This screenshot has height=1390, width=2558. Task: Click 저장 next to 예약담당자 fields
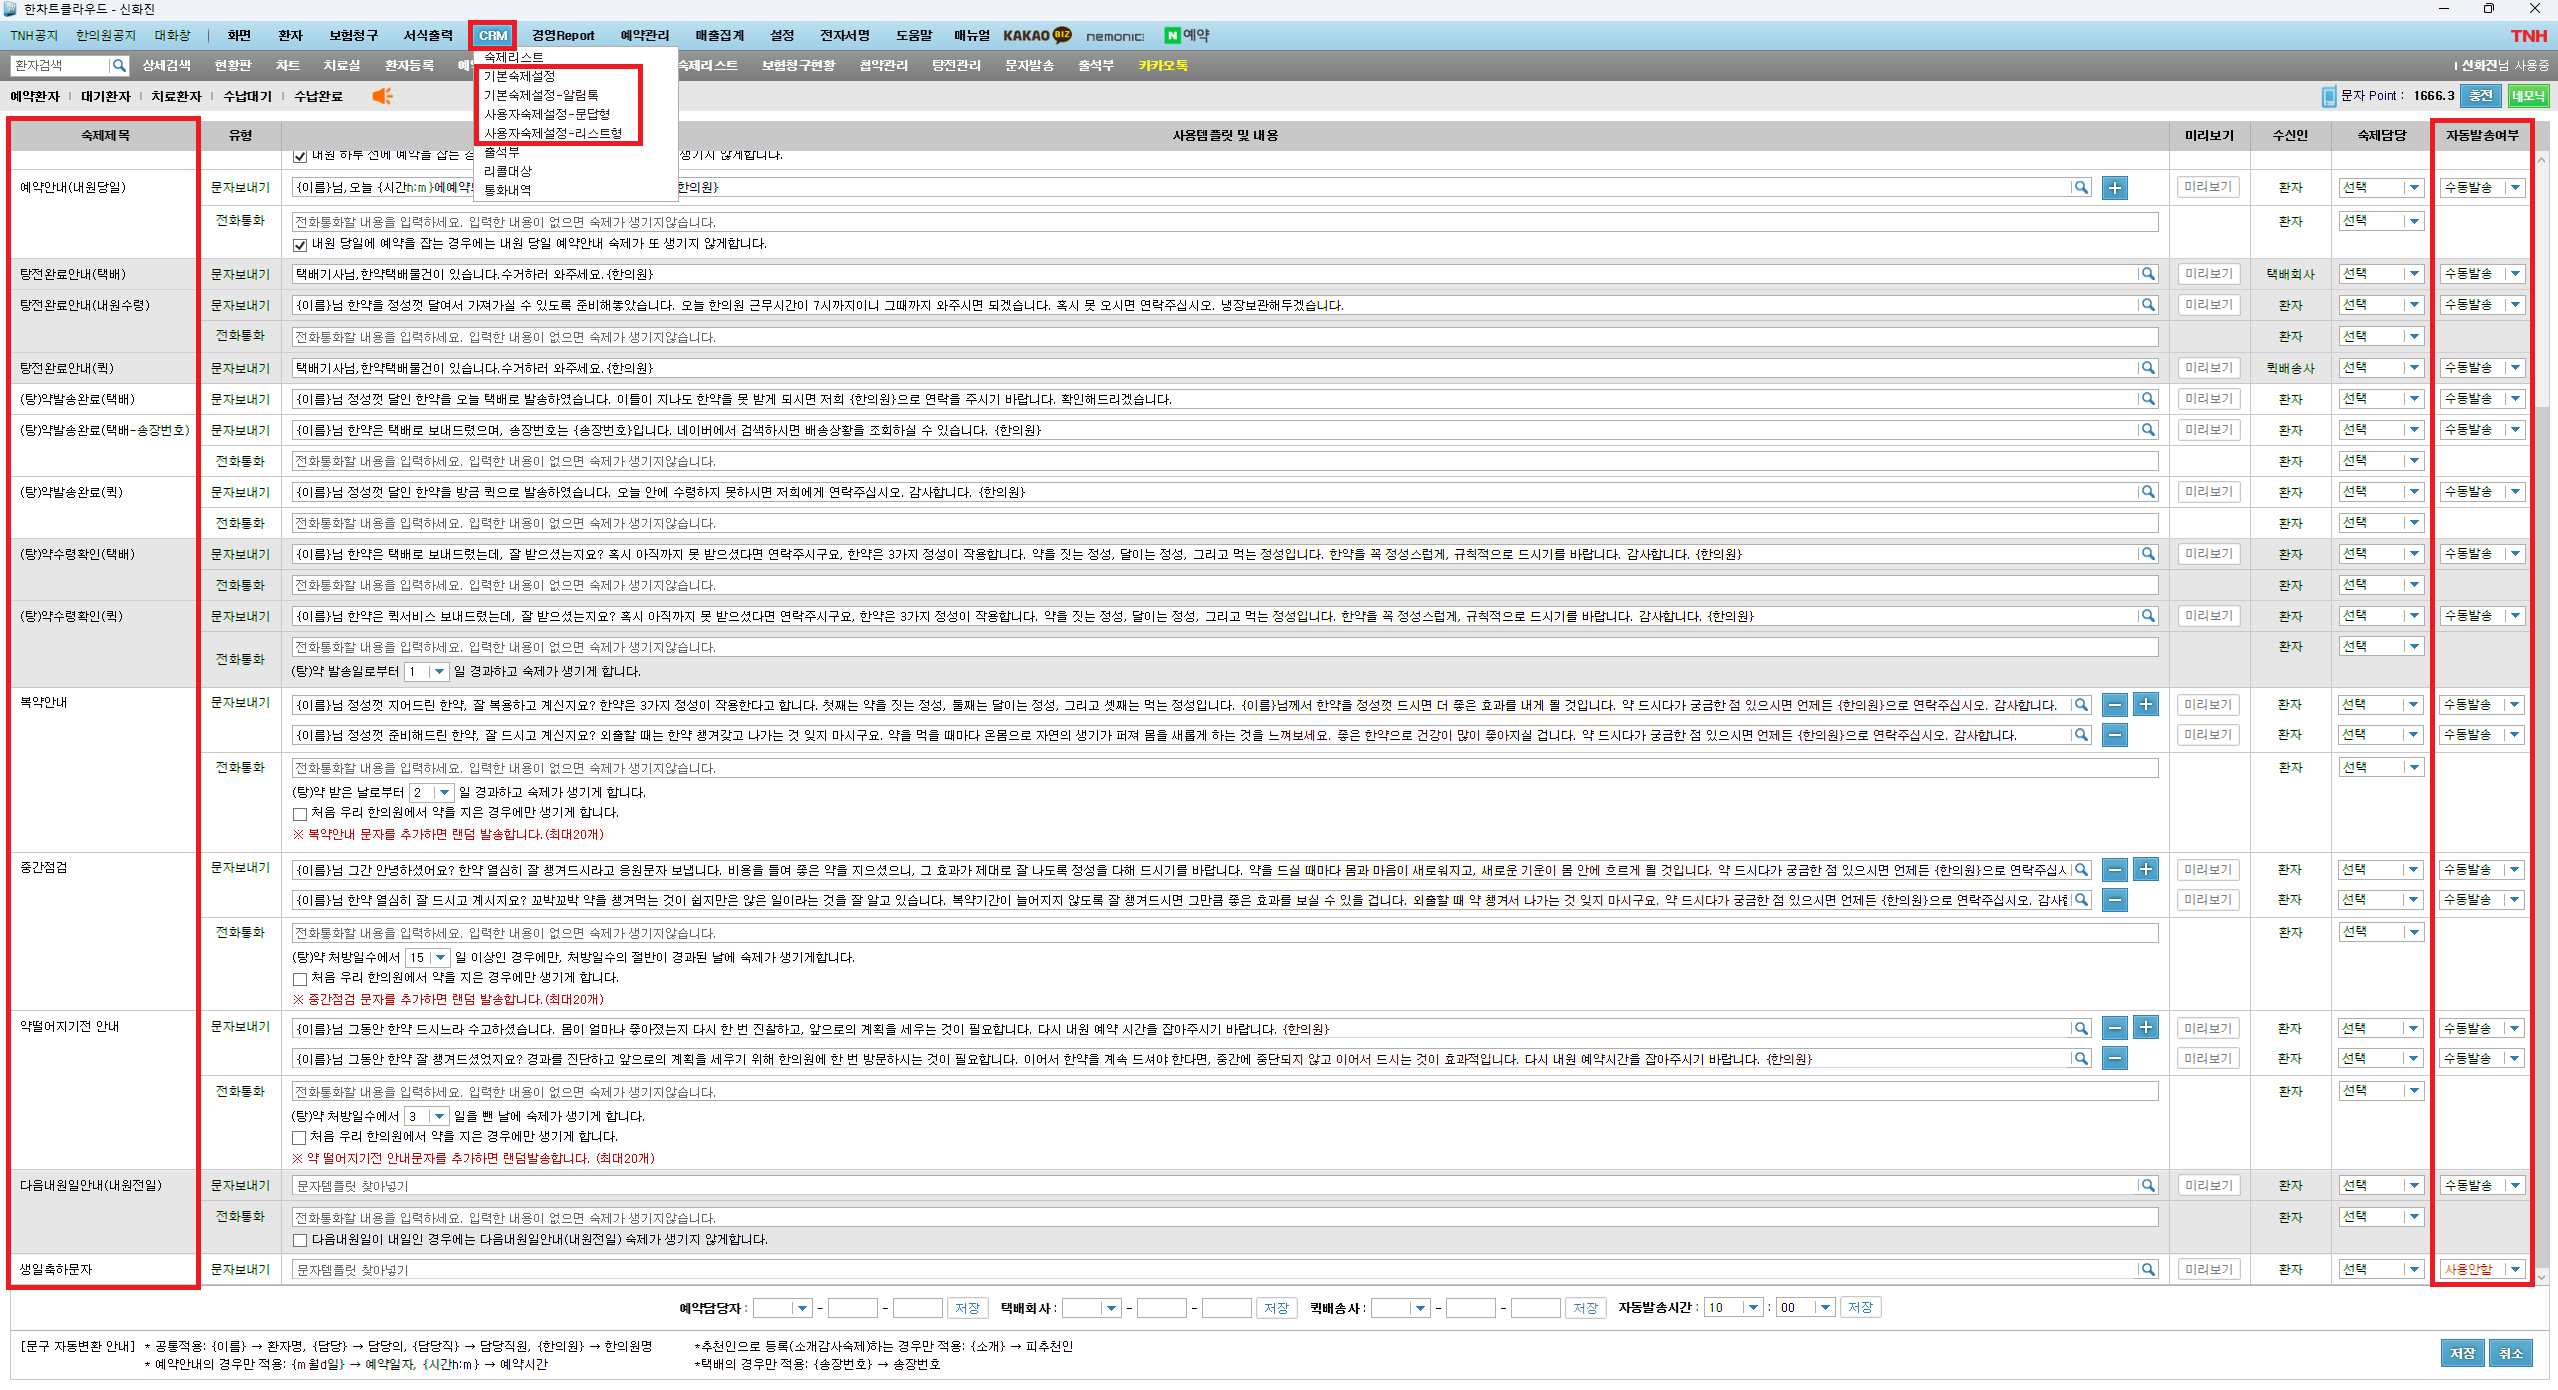tap(967, 1308)
